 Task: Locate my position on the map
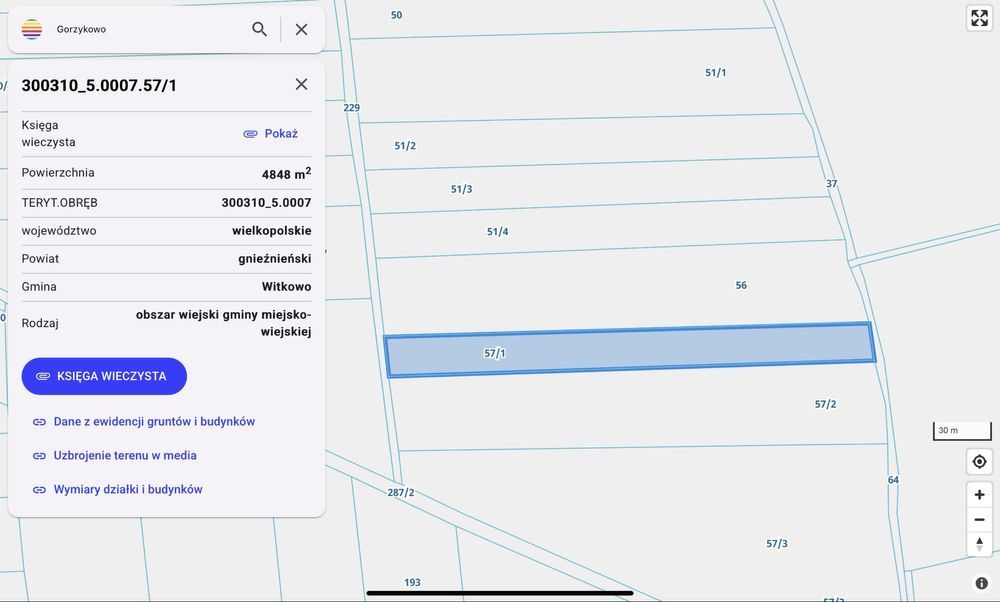click(x=980, y=462)
